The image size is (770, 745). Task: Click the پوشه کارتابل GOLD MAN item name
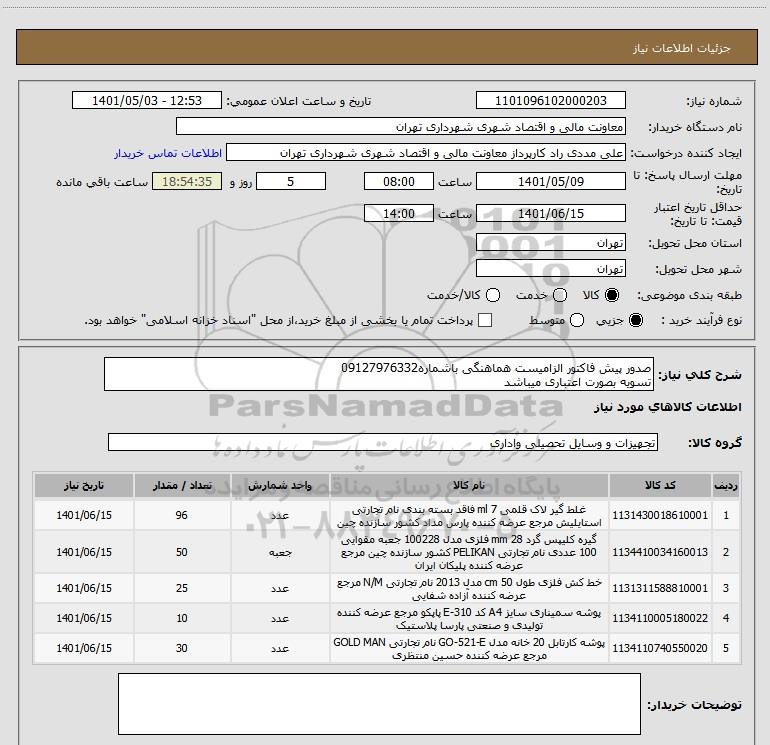click(x=469, y=649)
